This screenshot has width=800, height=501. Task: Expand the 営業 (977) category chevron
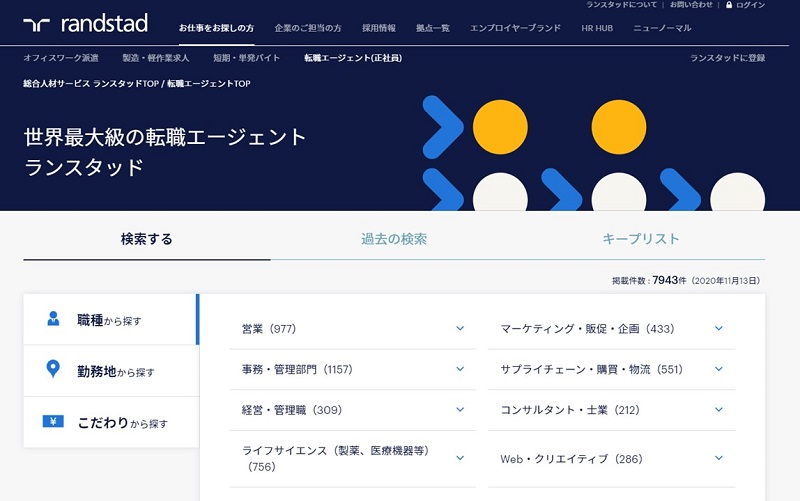point(460,329)
